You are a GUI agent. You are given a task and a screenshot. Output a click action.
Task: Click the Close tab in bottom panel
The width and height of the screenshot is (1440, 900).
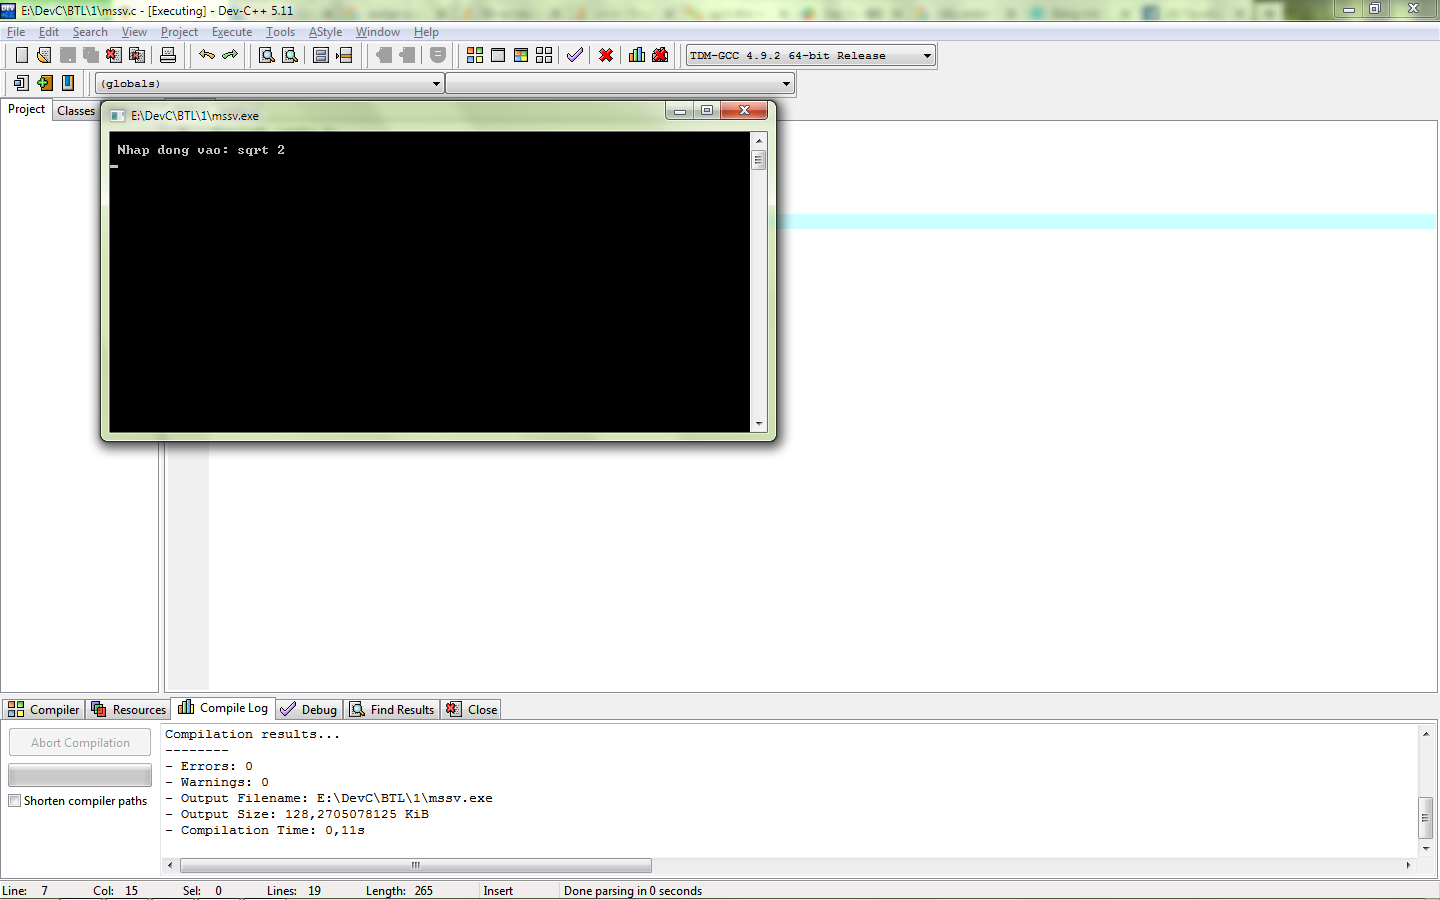coord(472,710)
